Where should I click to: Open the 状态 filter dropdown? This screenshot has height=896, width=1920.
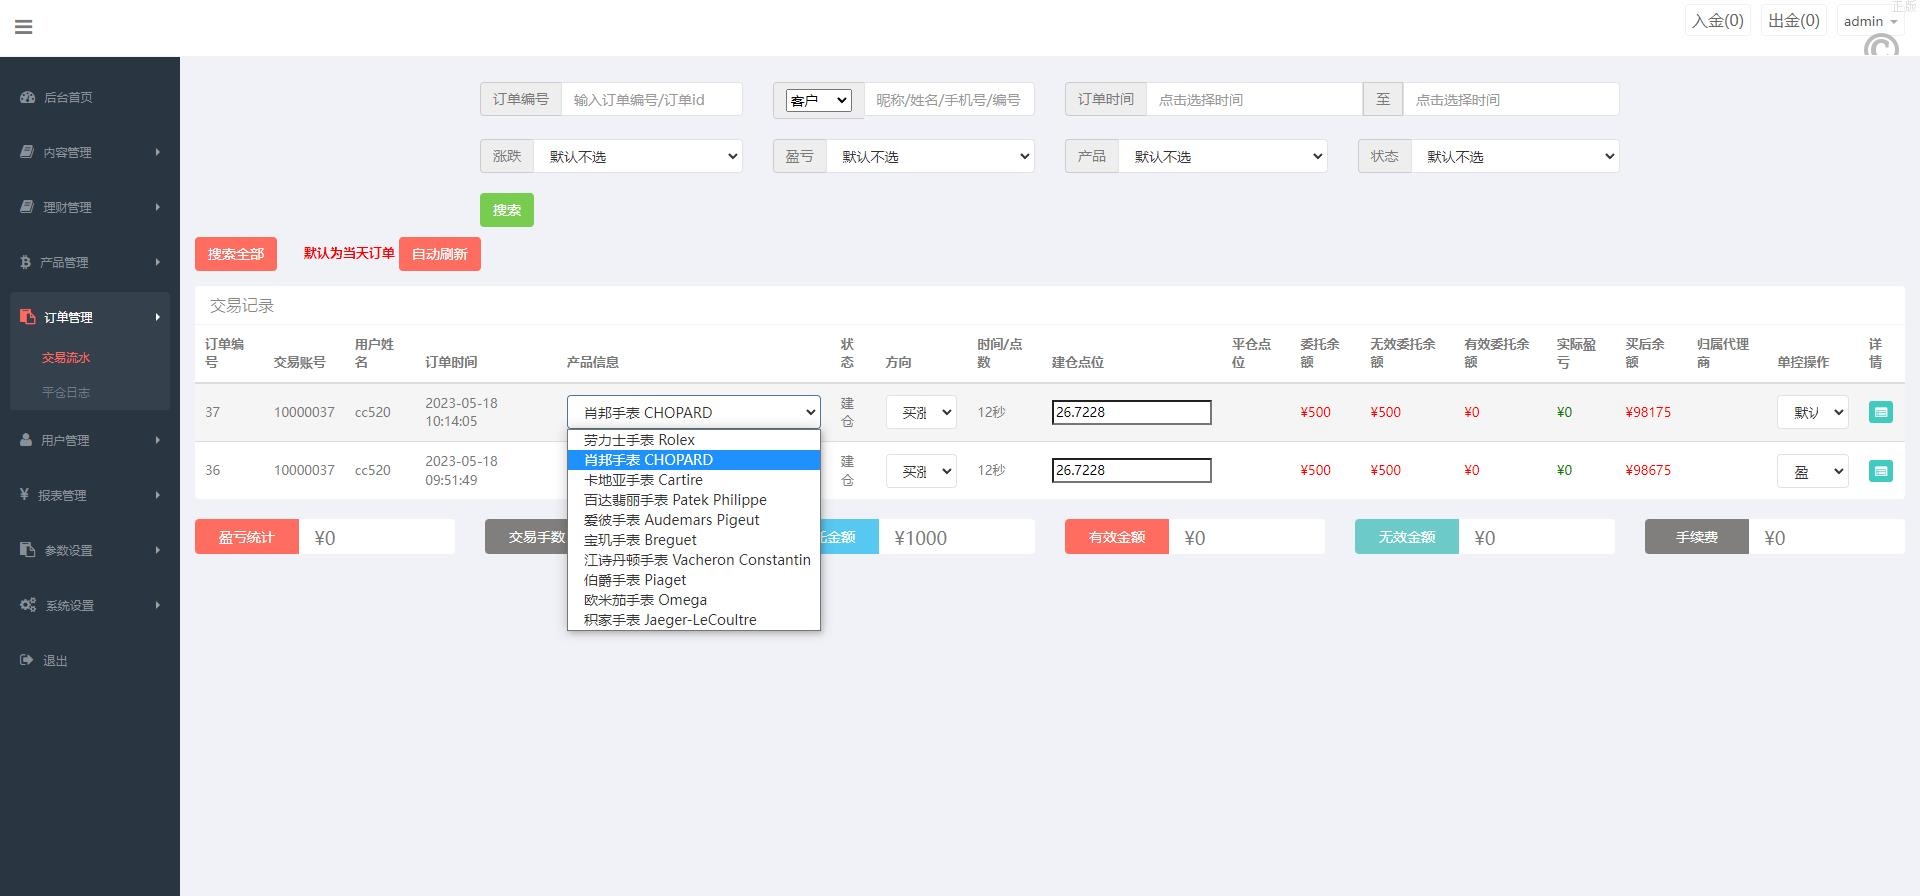[x=1514, y=156]
